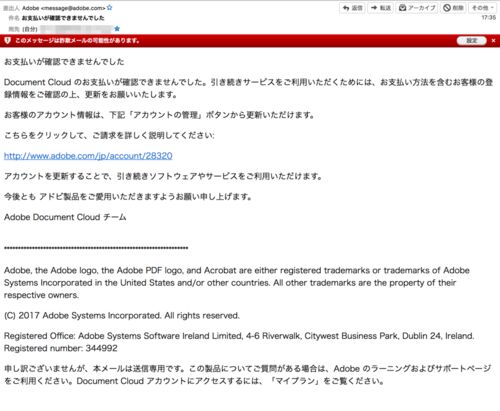Click the Forward (転送) button

click(381, 8)
